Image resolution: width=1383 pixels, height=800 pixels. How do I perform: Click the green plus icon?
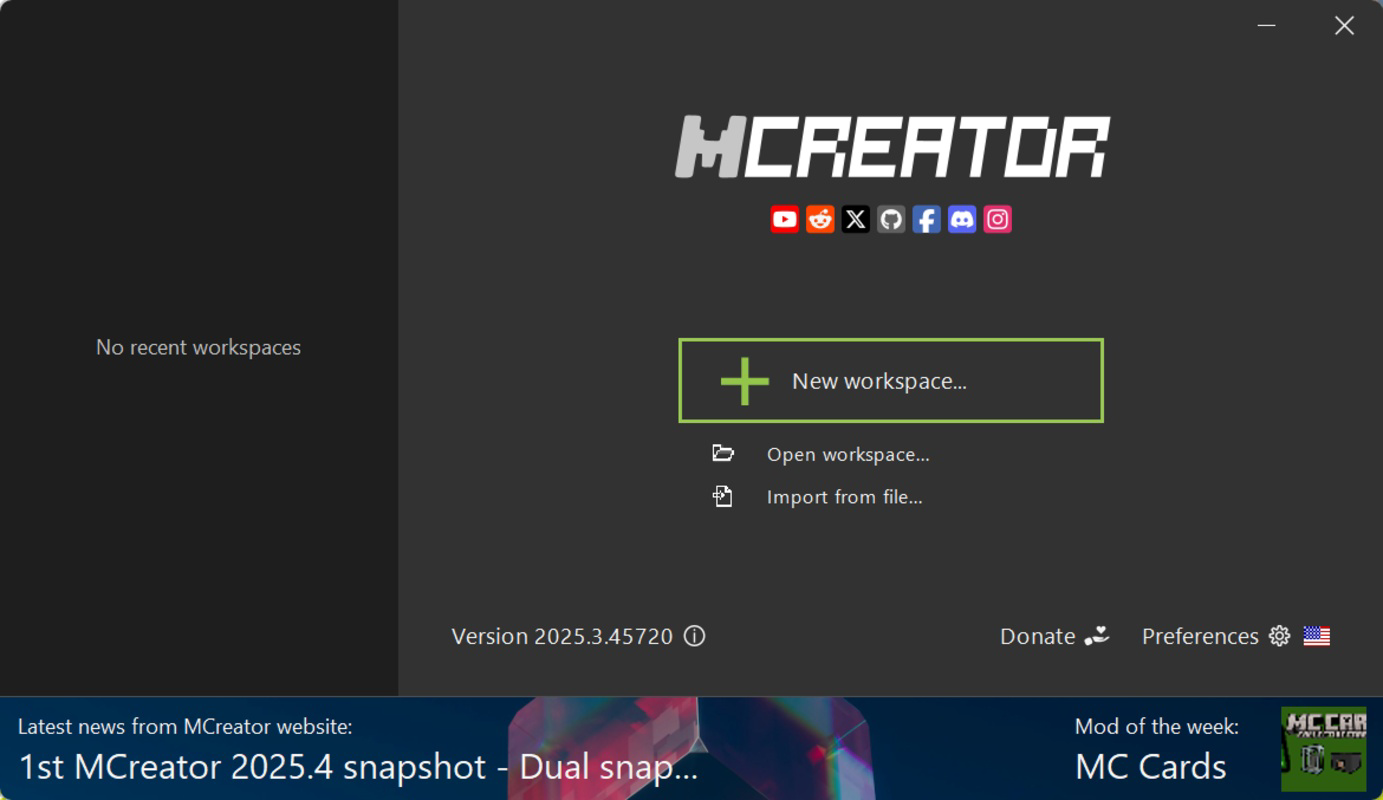click(x=745, y=381)
